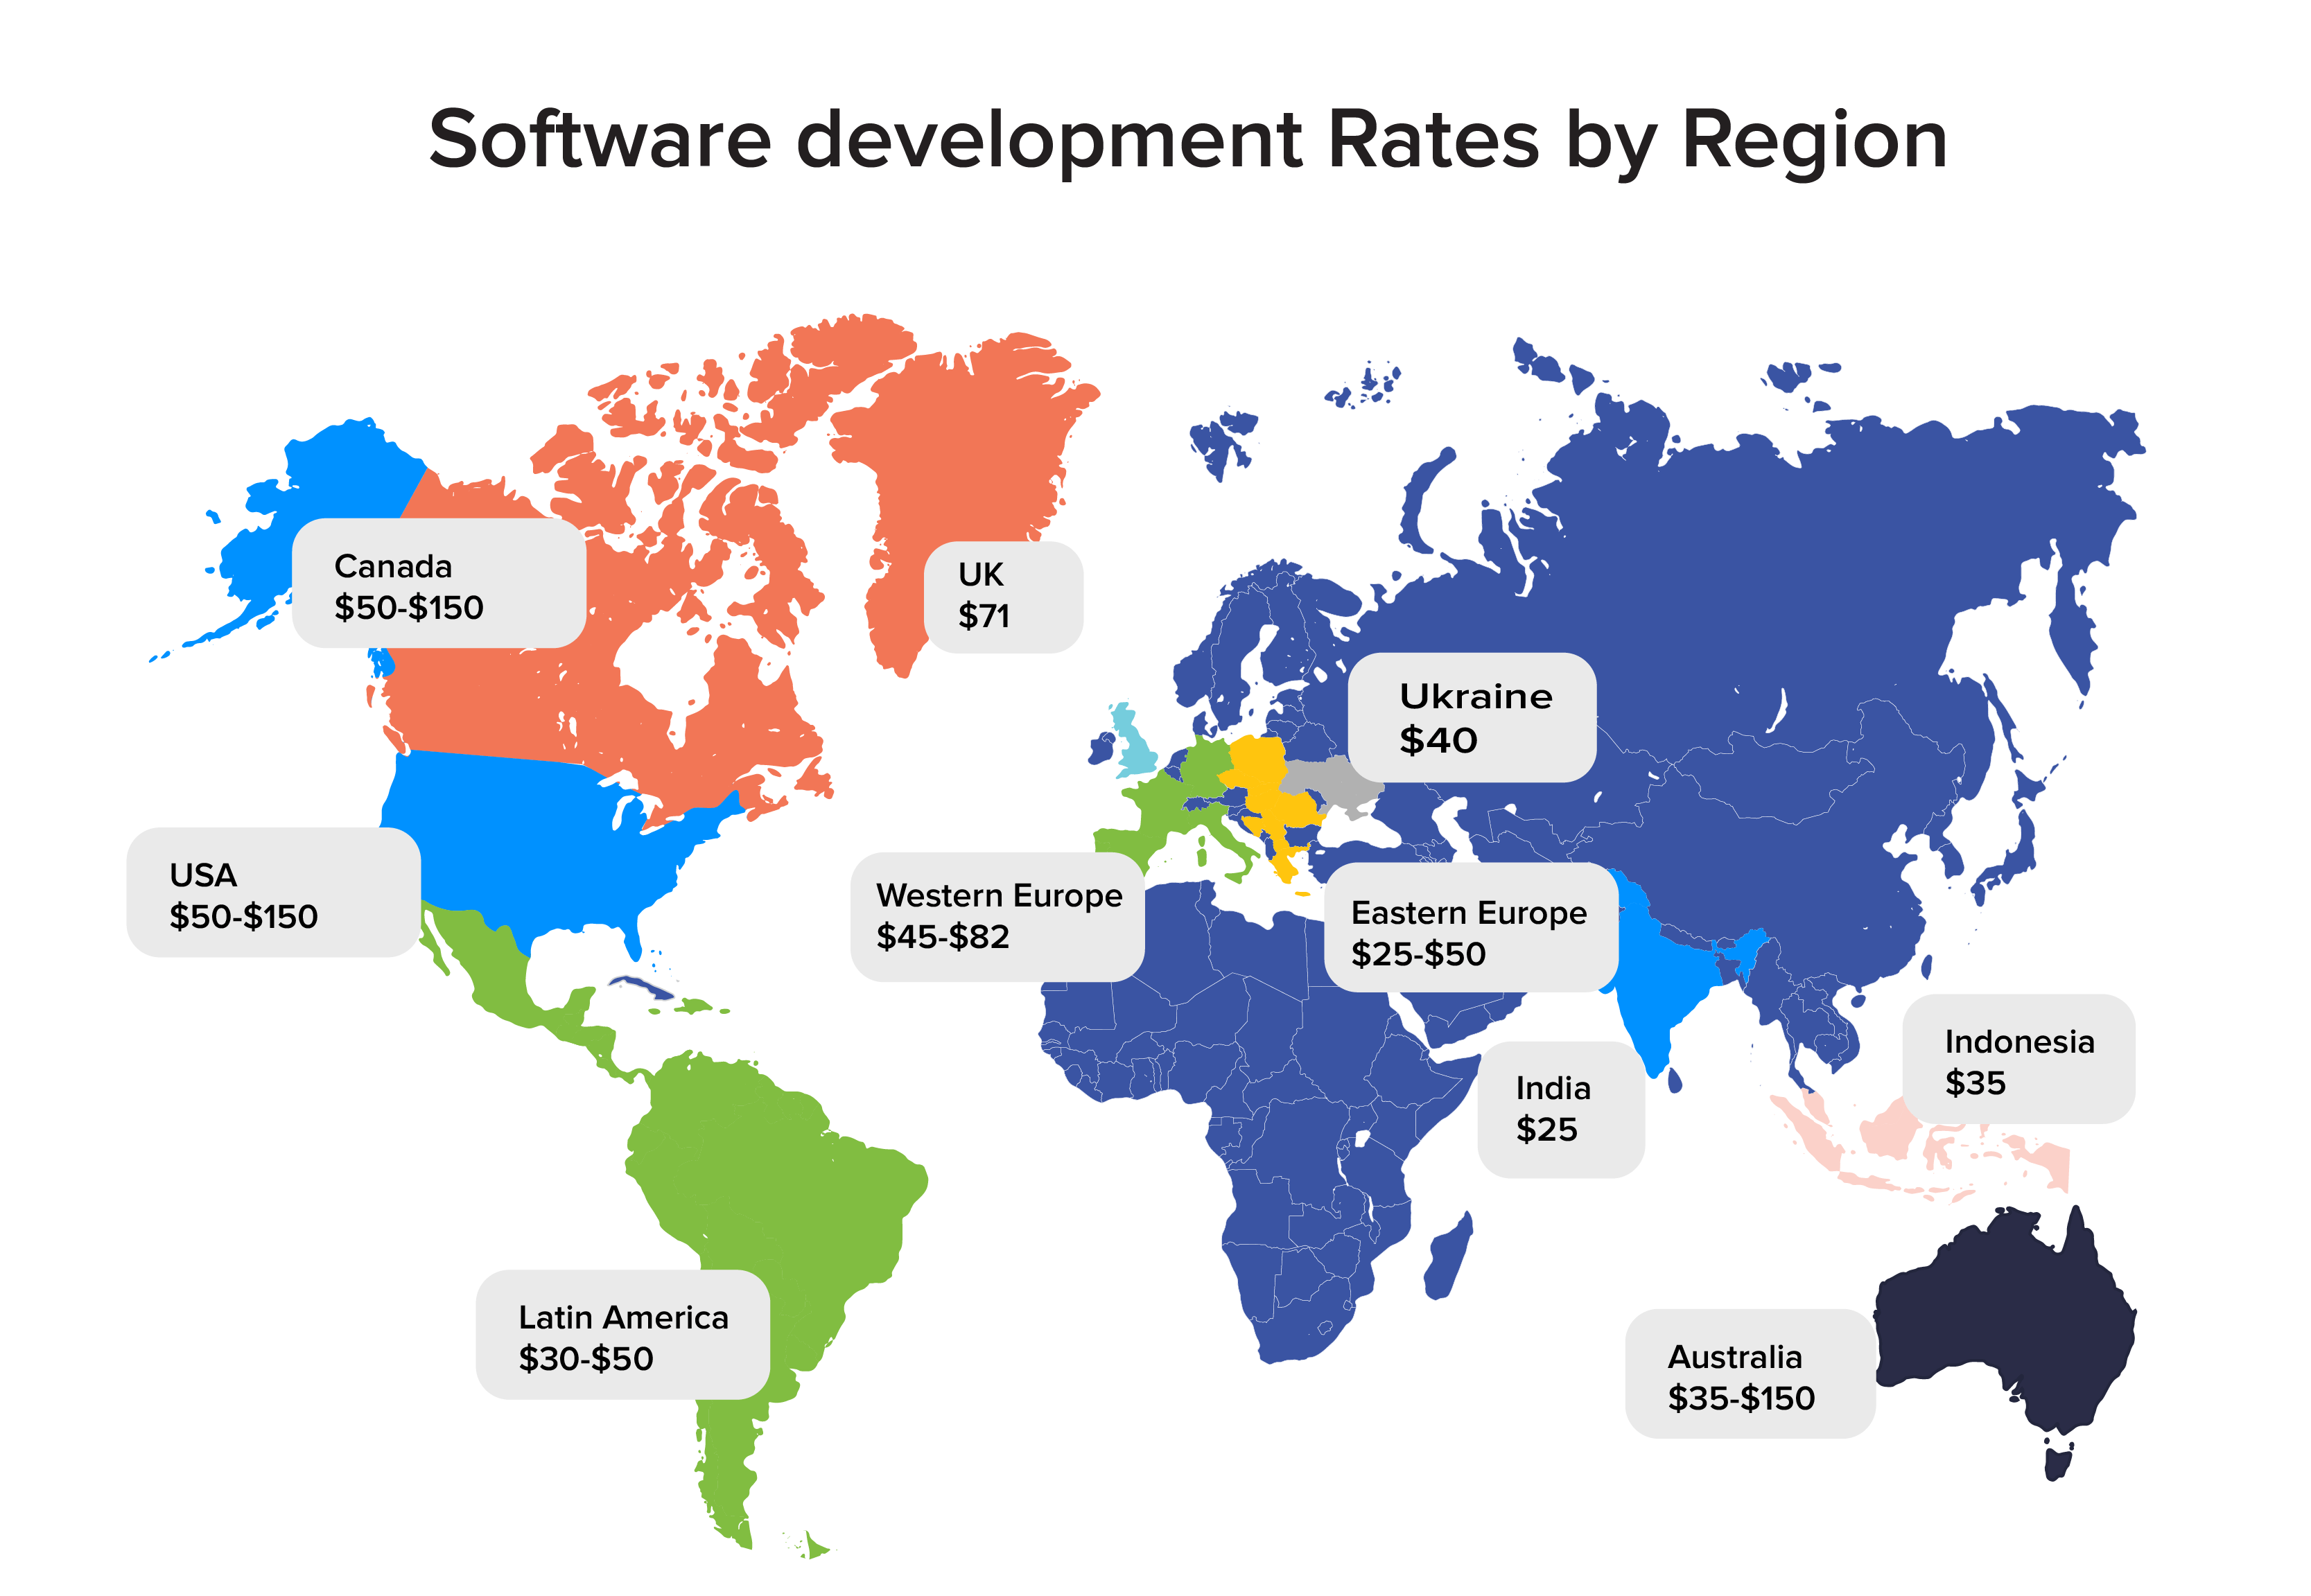Select the Latin America $30-$50 label
Viewport: 2311px width, 1596px height.
(623, 1335)
